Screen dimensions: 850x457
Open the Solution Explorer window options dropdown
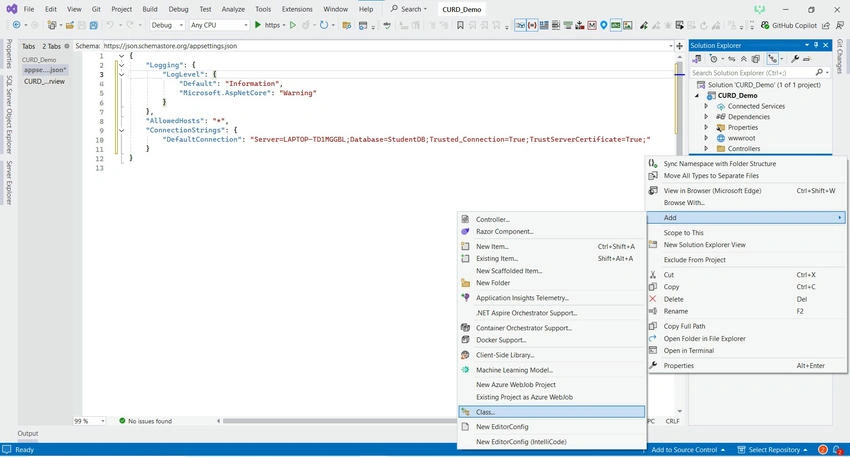pos(807,46)
